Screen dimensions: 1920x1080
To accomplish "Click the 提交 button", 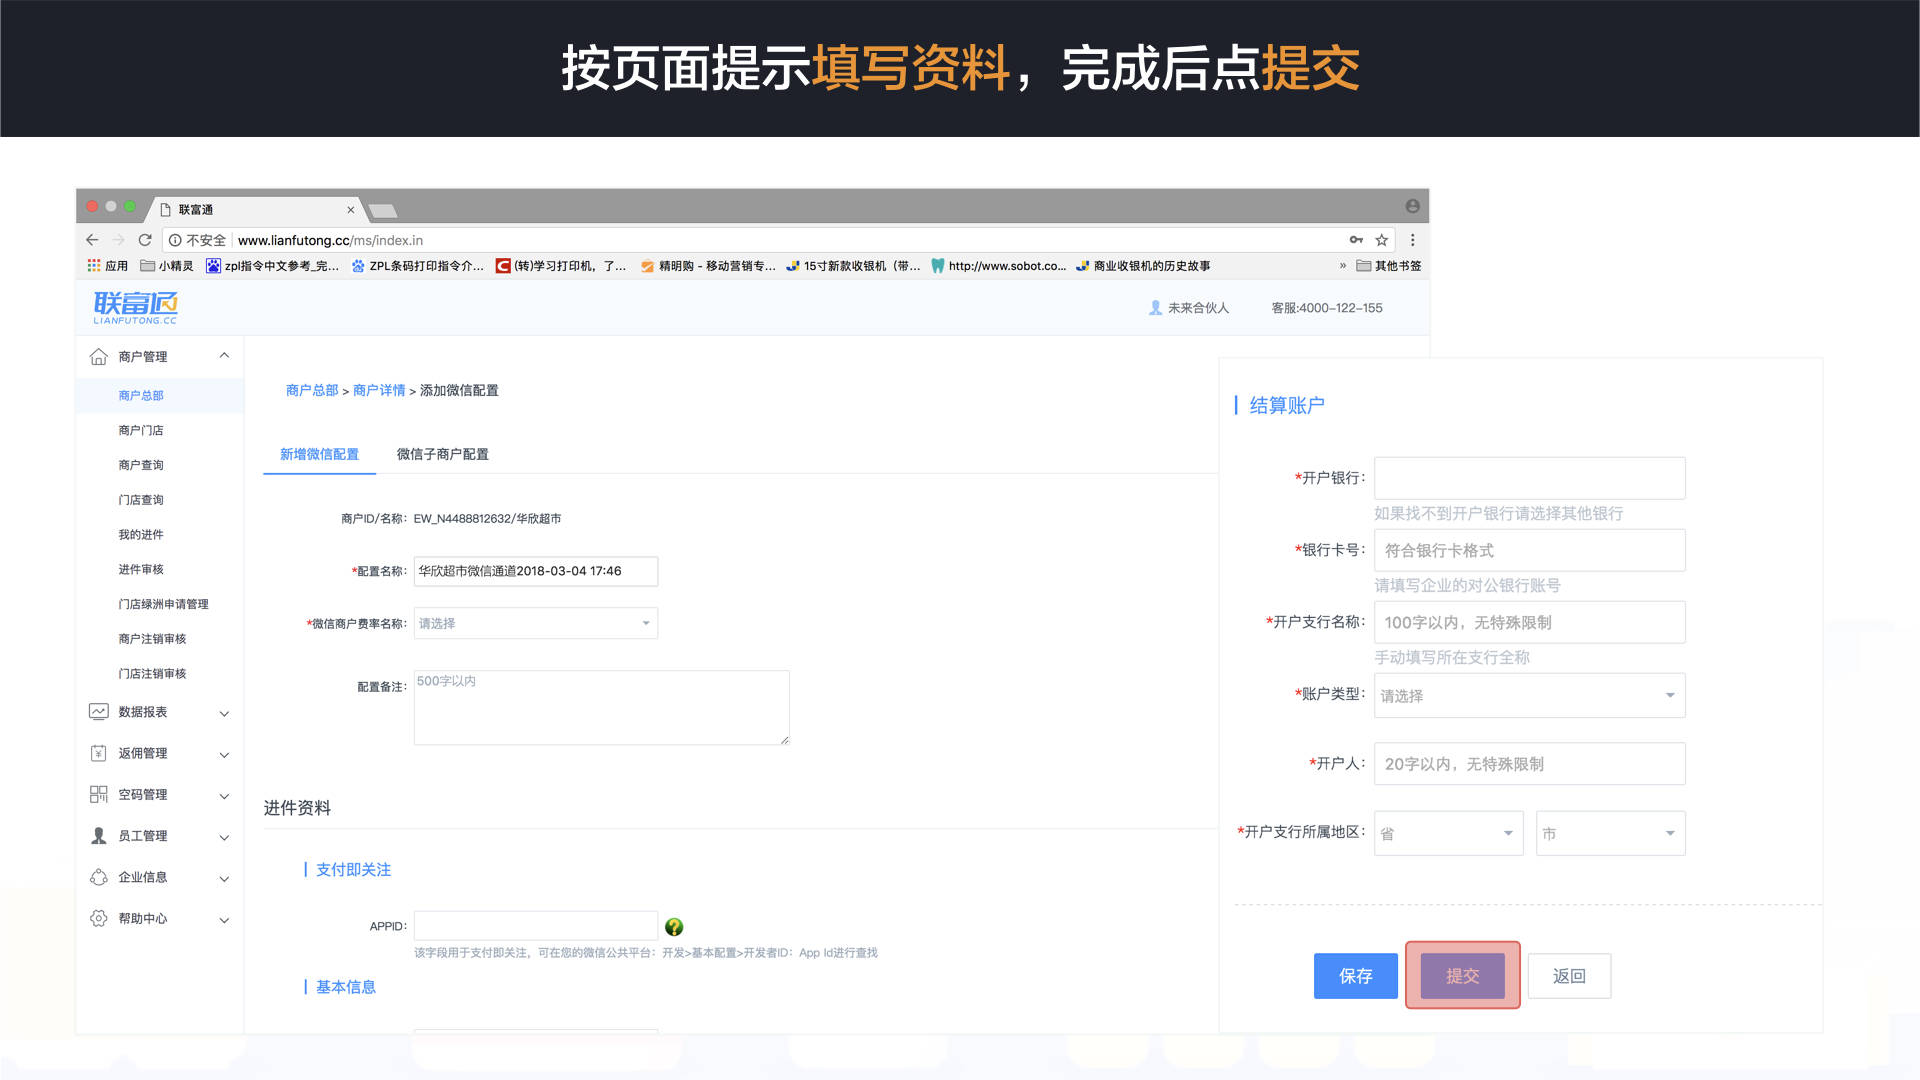I will coord(1462,975).
